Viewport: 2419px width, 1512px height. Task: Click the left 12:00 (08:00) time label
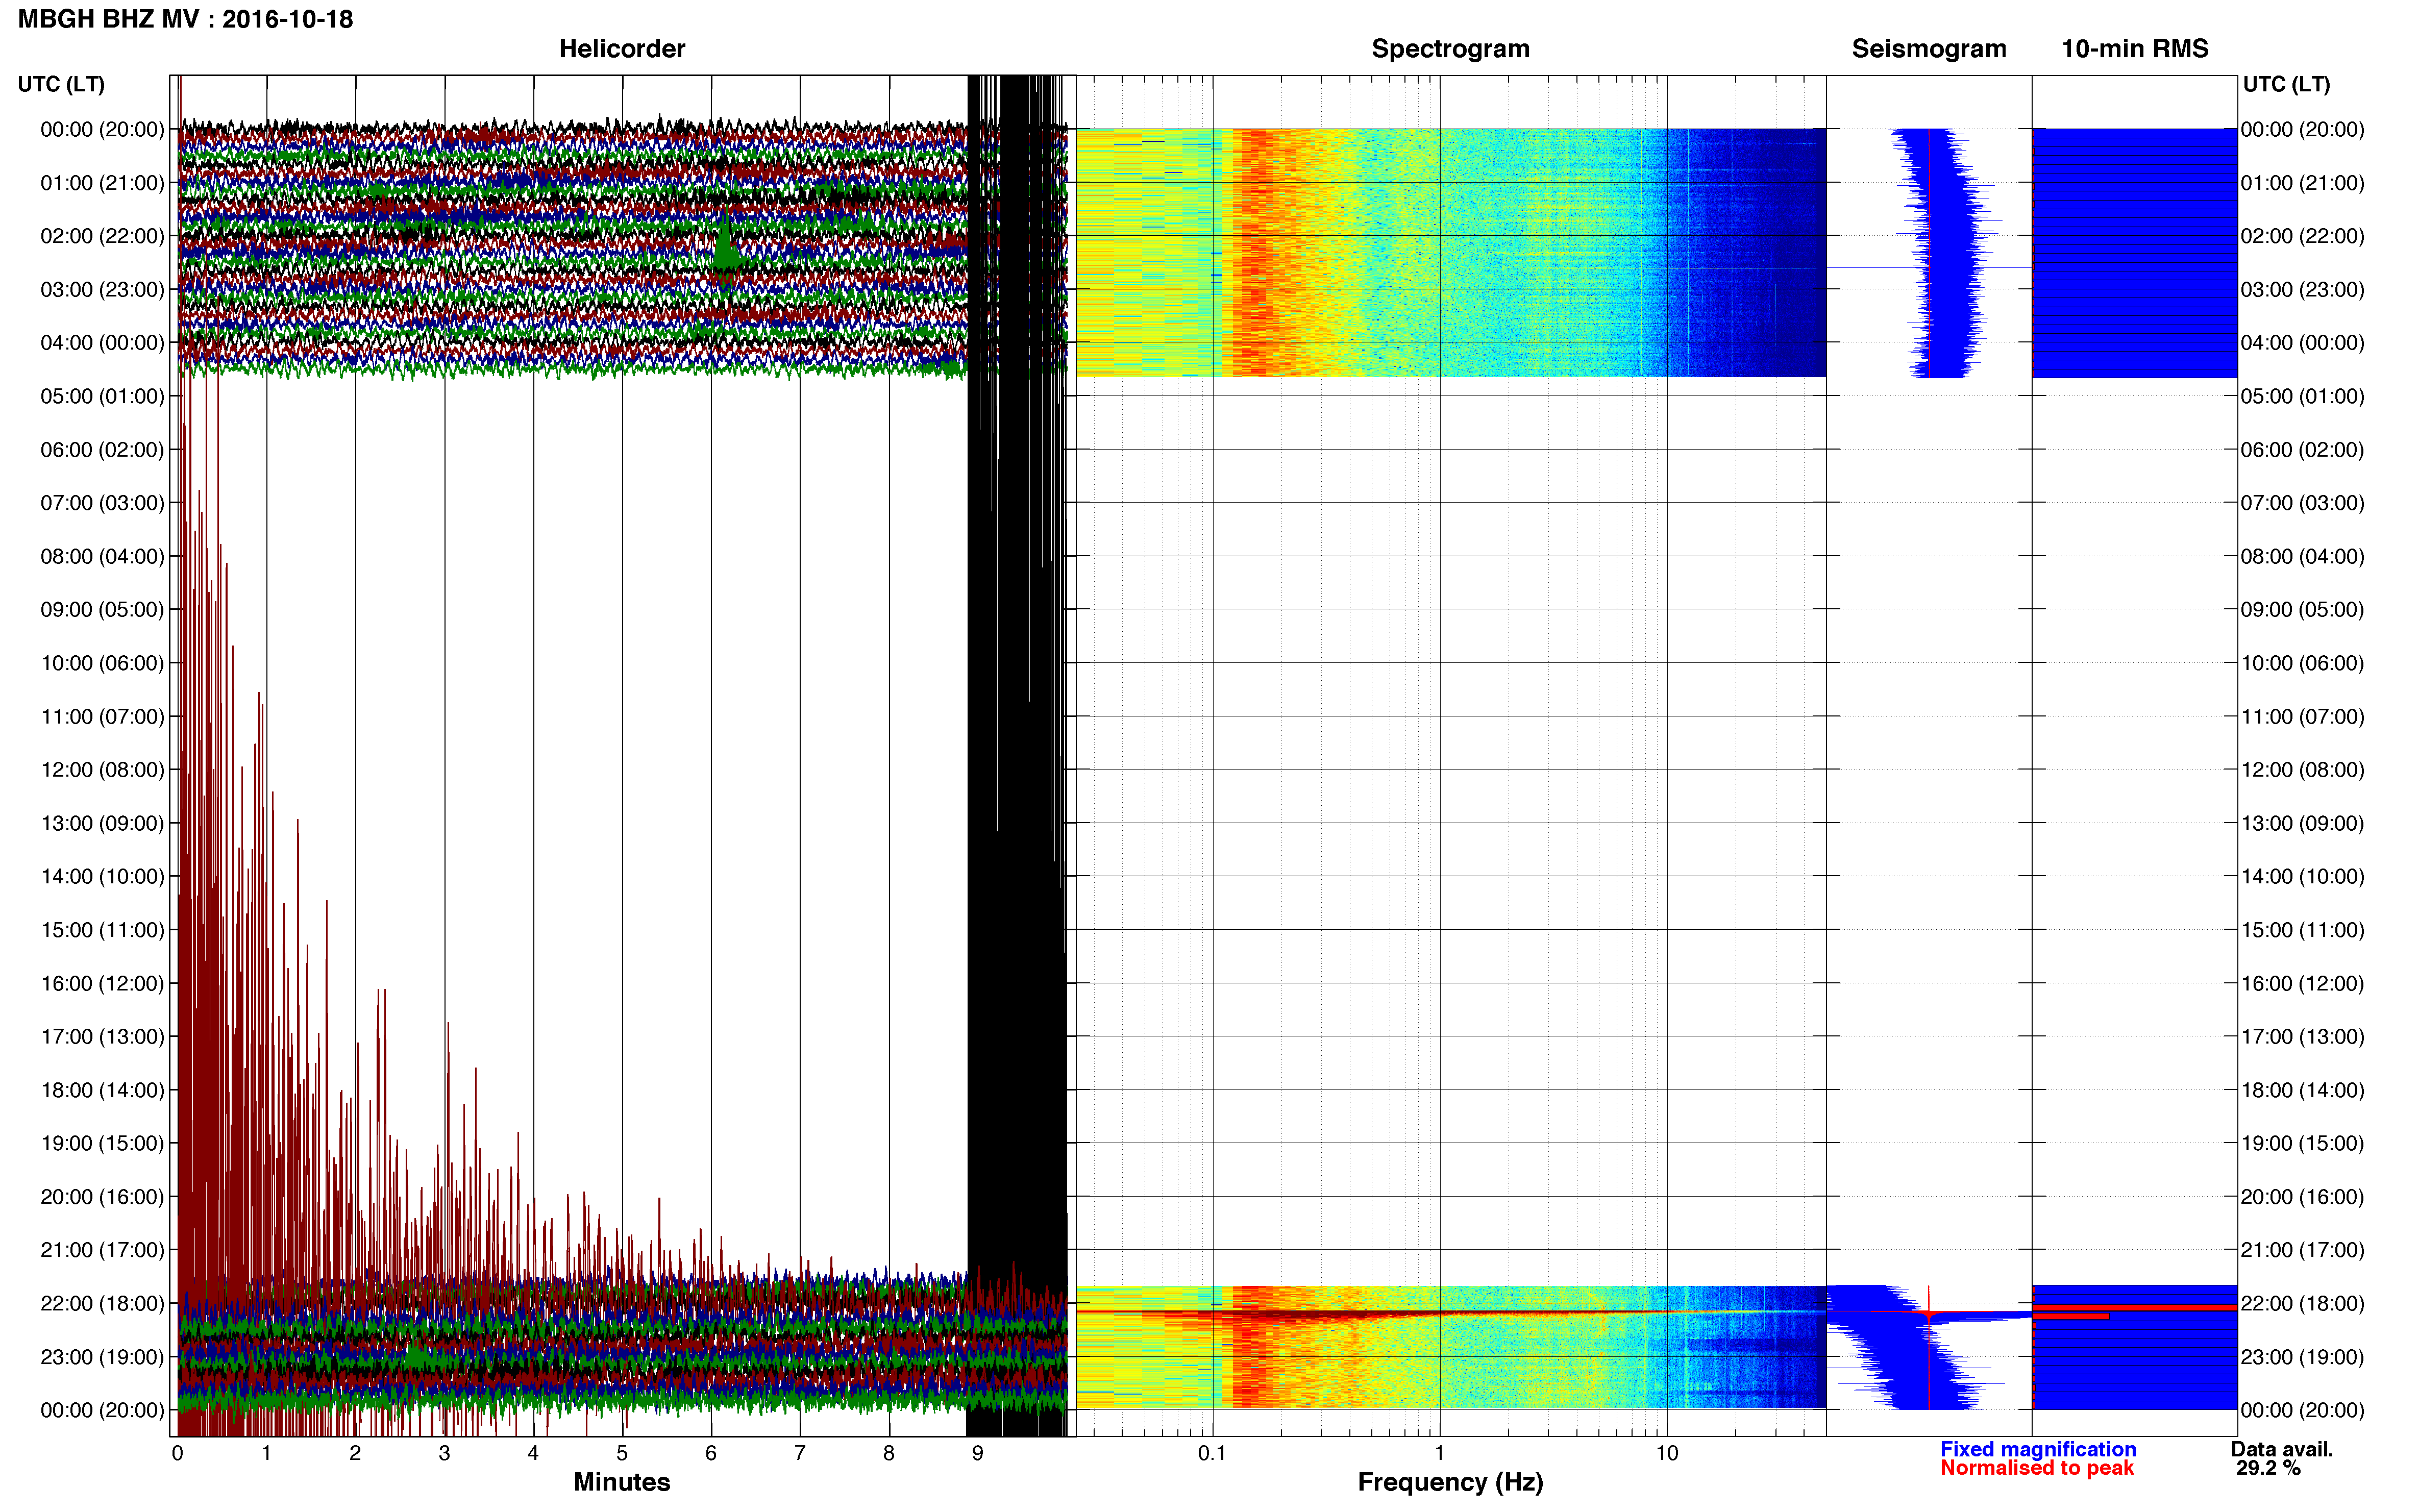coord(102,770)
